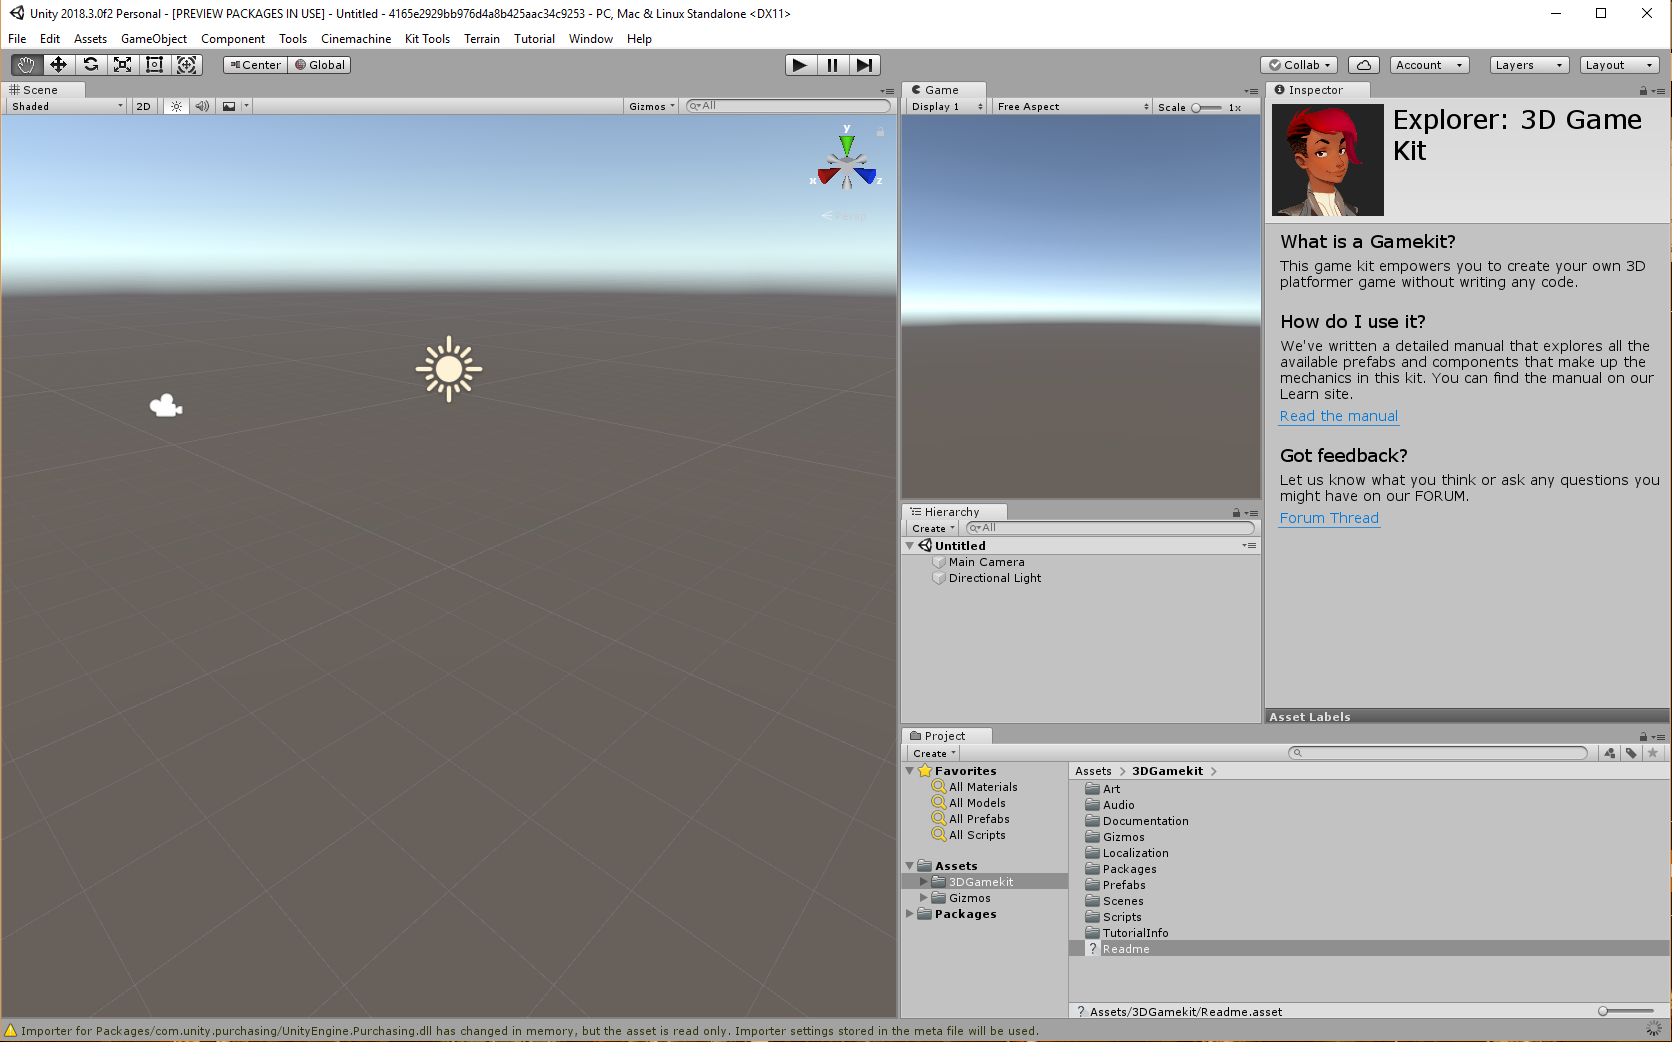Save project search star icon
The width and height of the screenshot is (1672, 1042).
pos(1653,753)
